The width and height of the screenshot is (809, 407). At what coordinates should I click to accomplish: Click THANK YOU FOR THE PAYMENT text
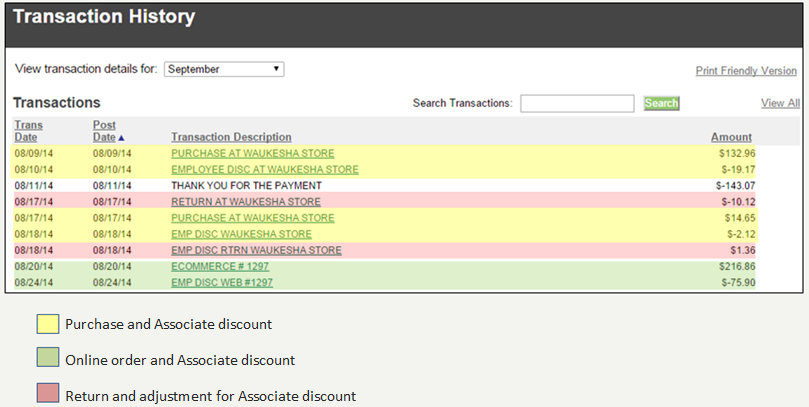247,186
